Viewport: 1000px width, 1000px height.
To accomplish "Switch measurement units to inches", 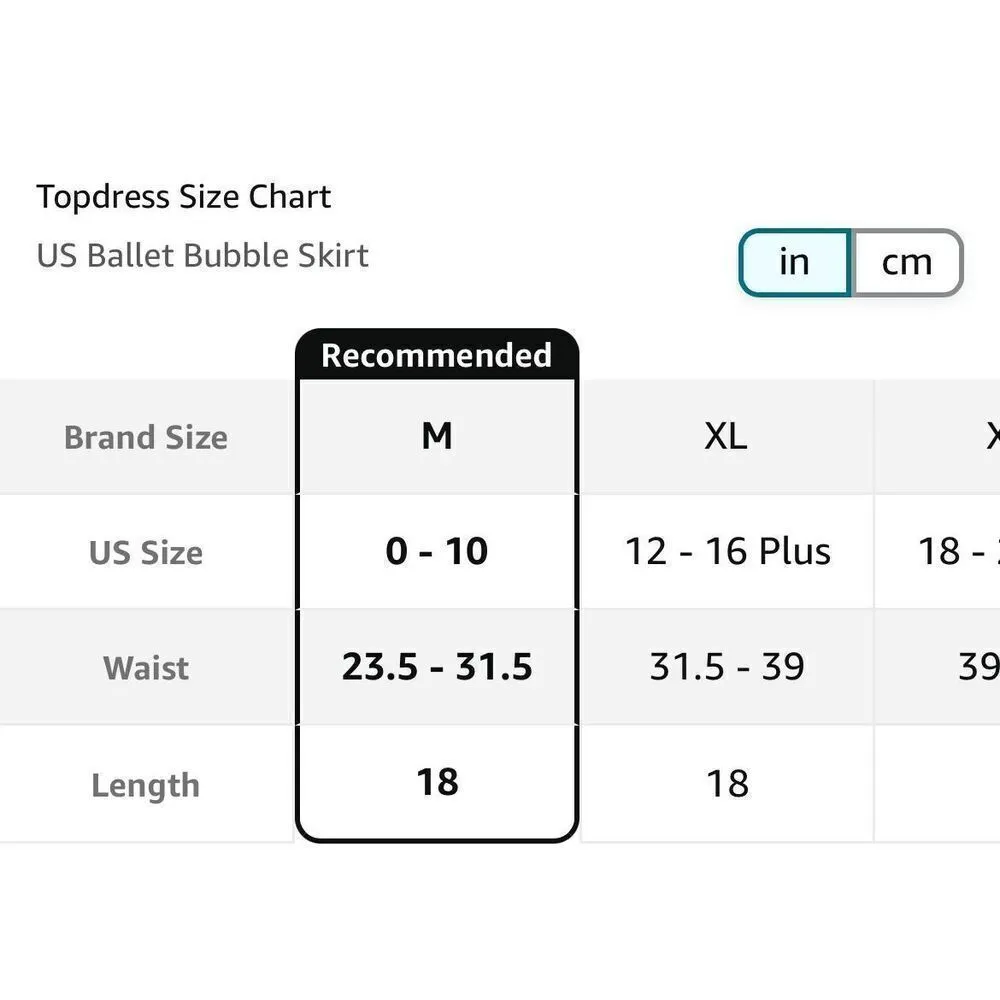I will [794, 263].
